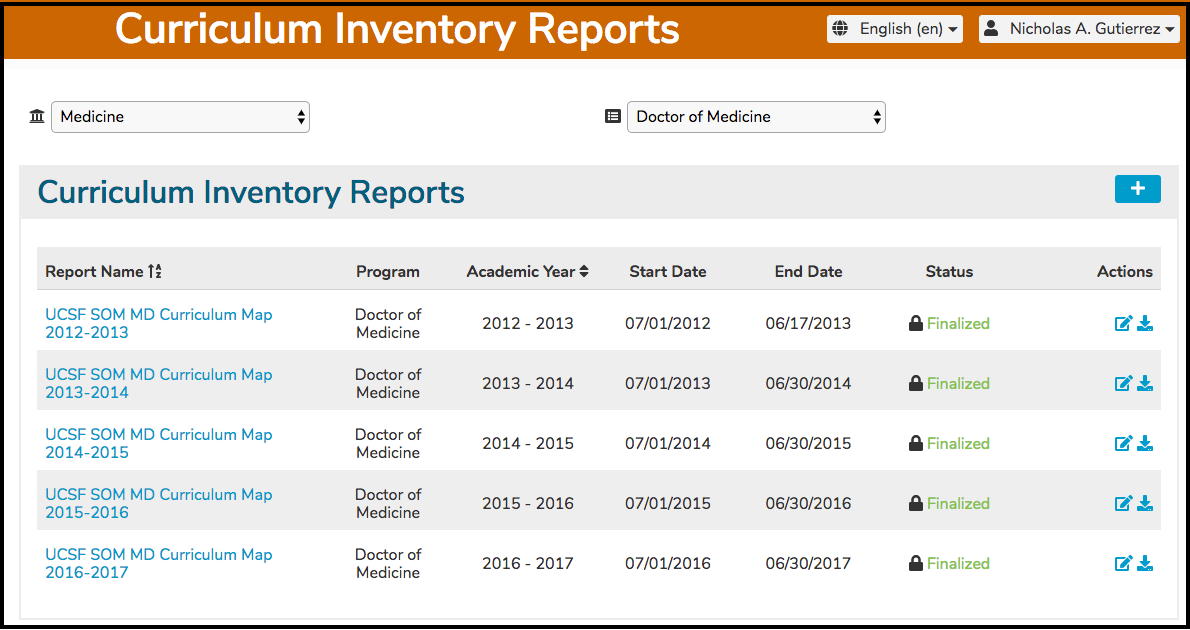
Task: Click the globe icon in language selector
Action: (x=840, y=29)
